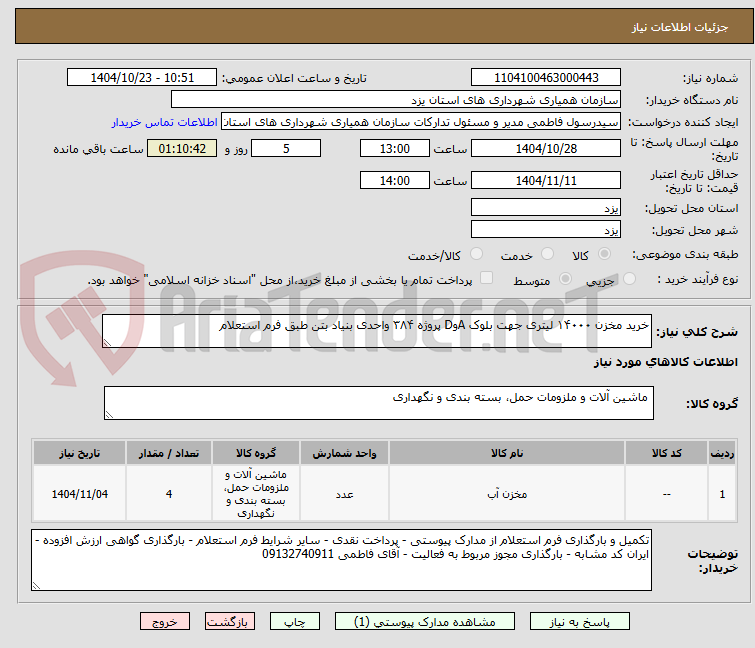
Task: Toggle the اسناد خزانه اسلامی payment checkbox
Action: pyautogui.click(x=487, y=278)
